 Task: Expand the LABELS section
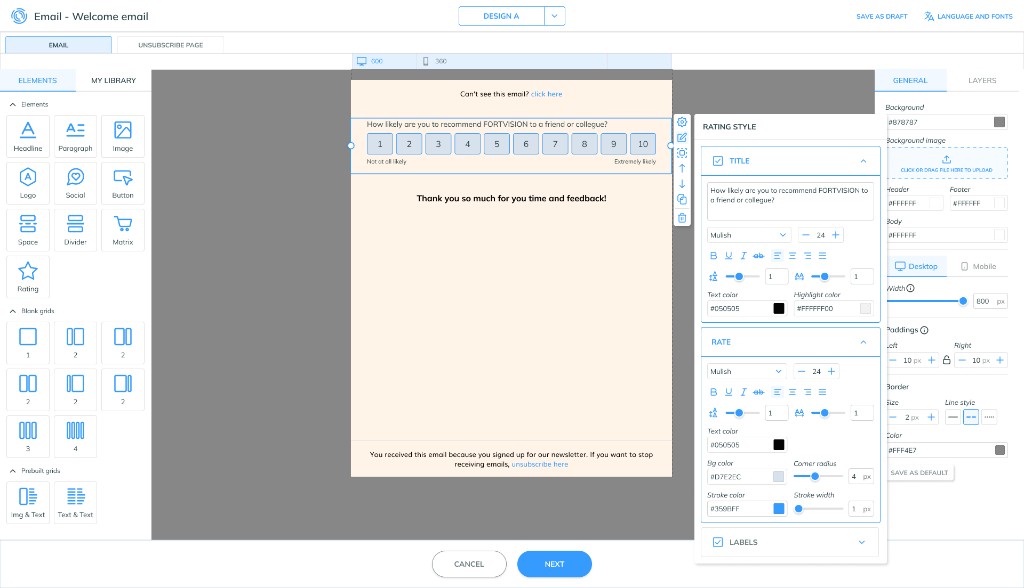click(861, 542)
